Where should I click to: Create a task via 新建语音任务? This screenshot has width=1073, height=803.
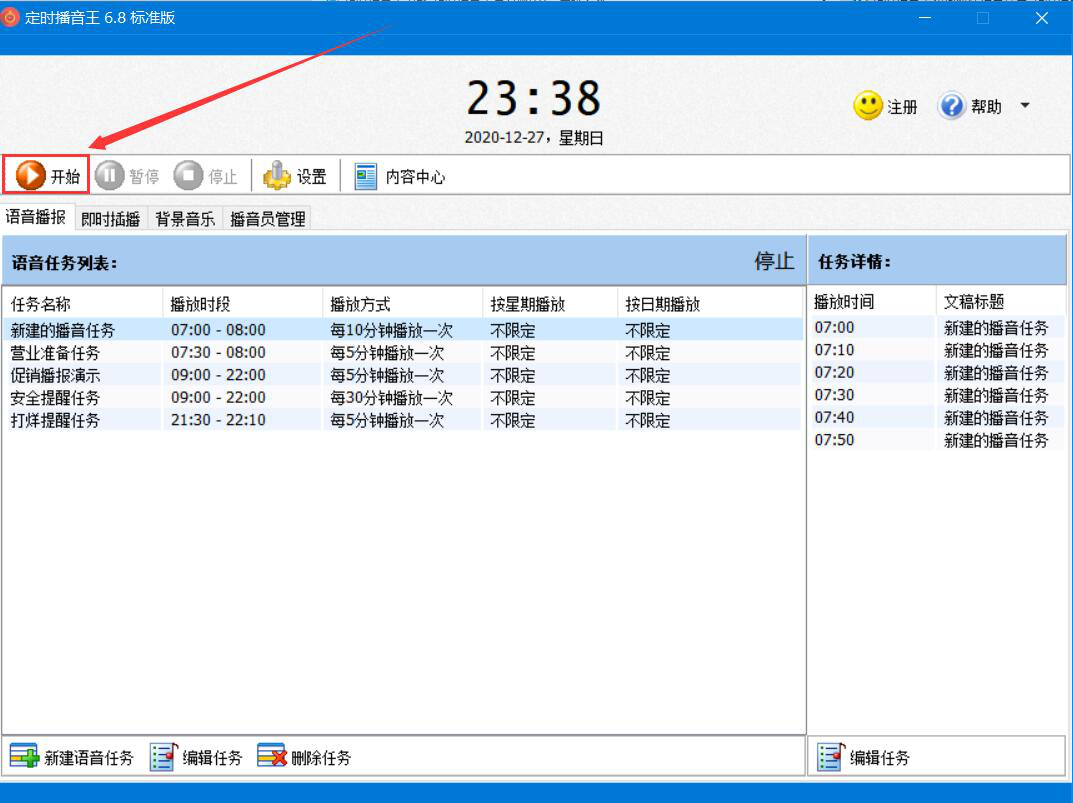pos(72,757)
